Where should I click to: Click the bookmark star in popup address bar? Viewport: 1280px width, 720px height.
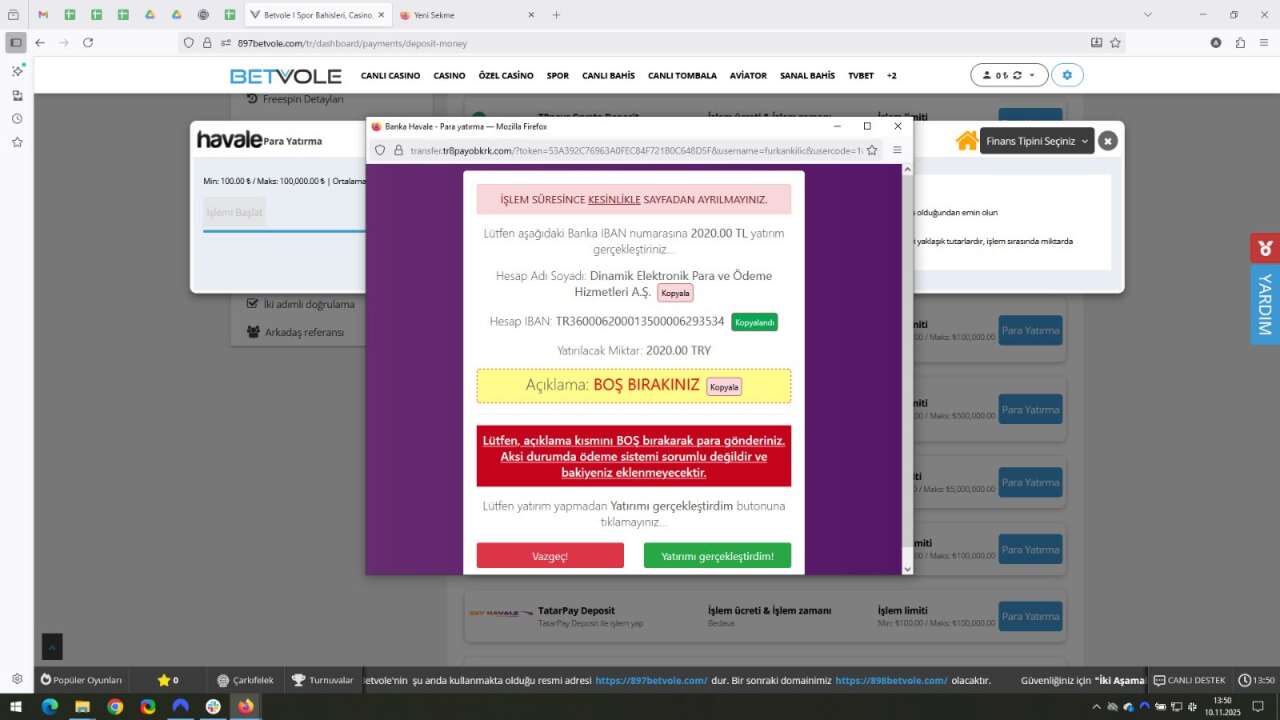[x=872, y=150]
